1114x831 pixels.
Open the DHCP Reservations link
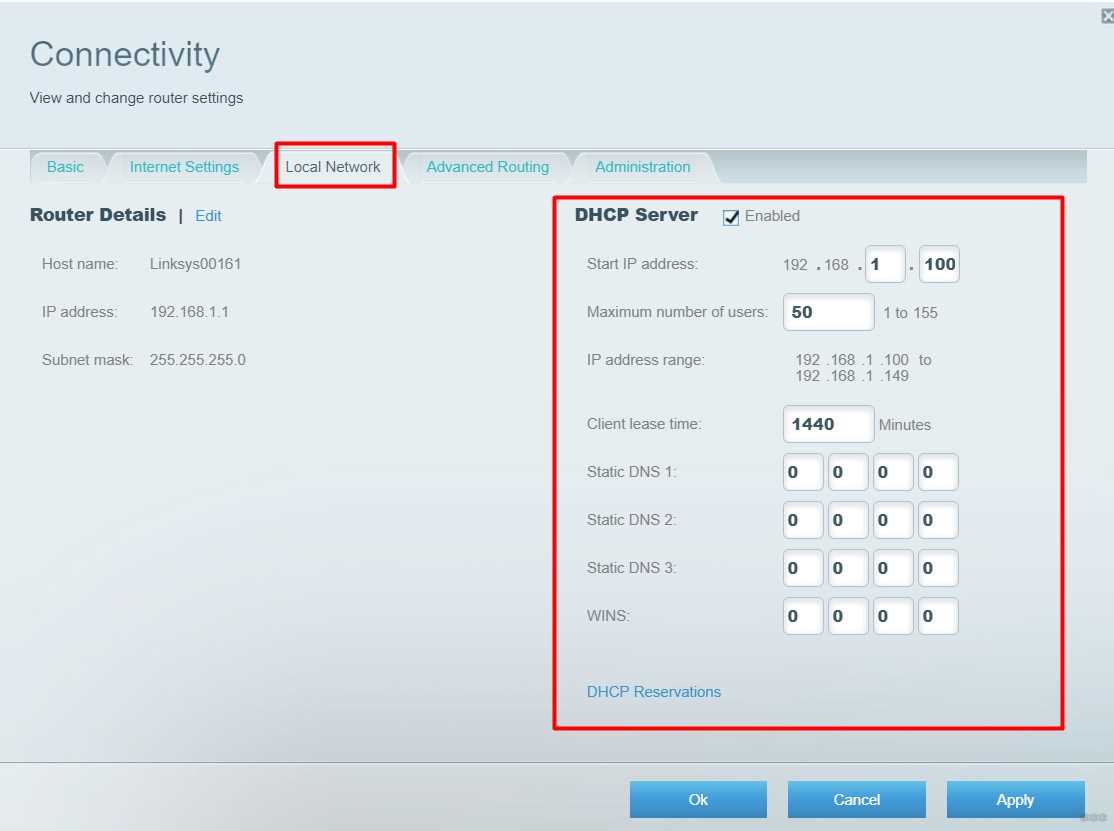tap(654, 692)
